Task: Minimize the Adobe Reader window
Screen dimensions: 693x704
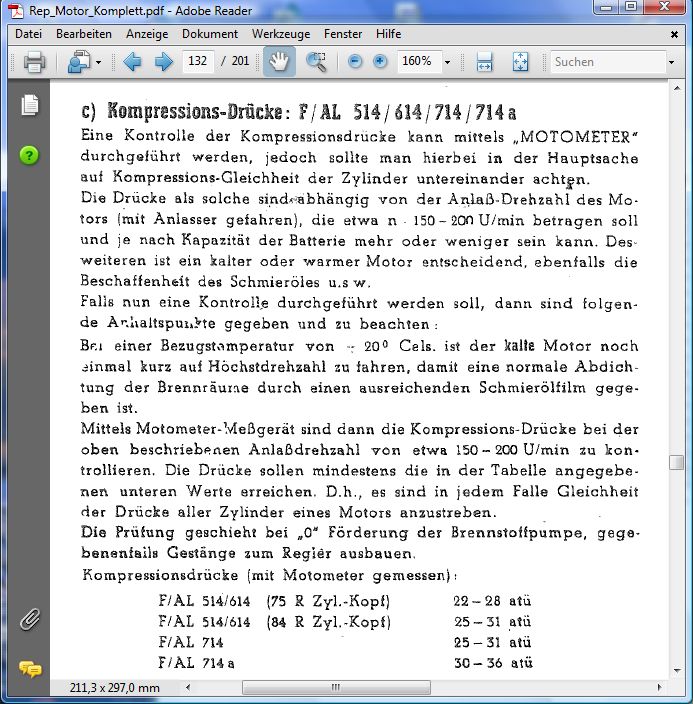Action: pyautogui.click(x=606, y=7)
